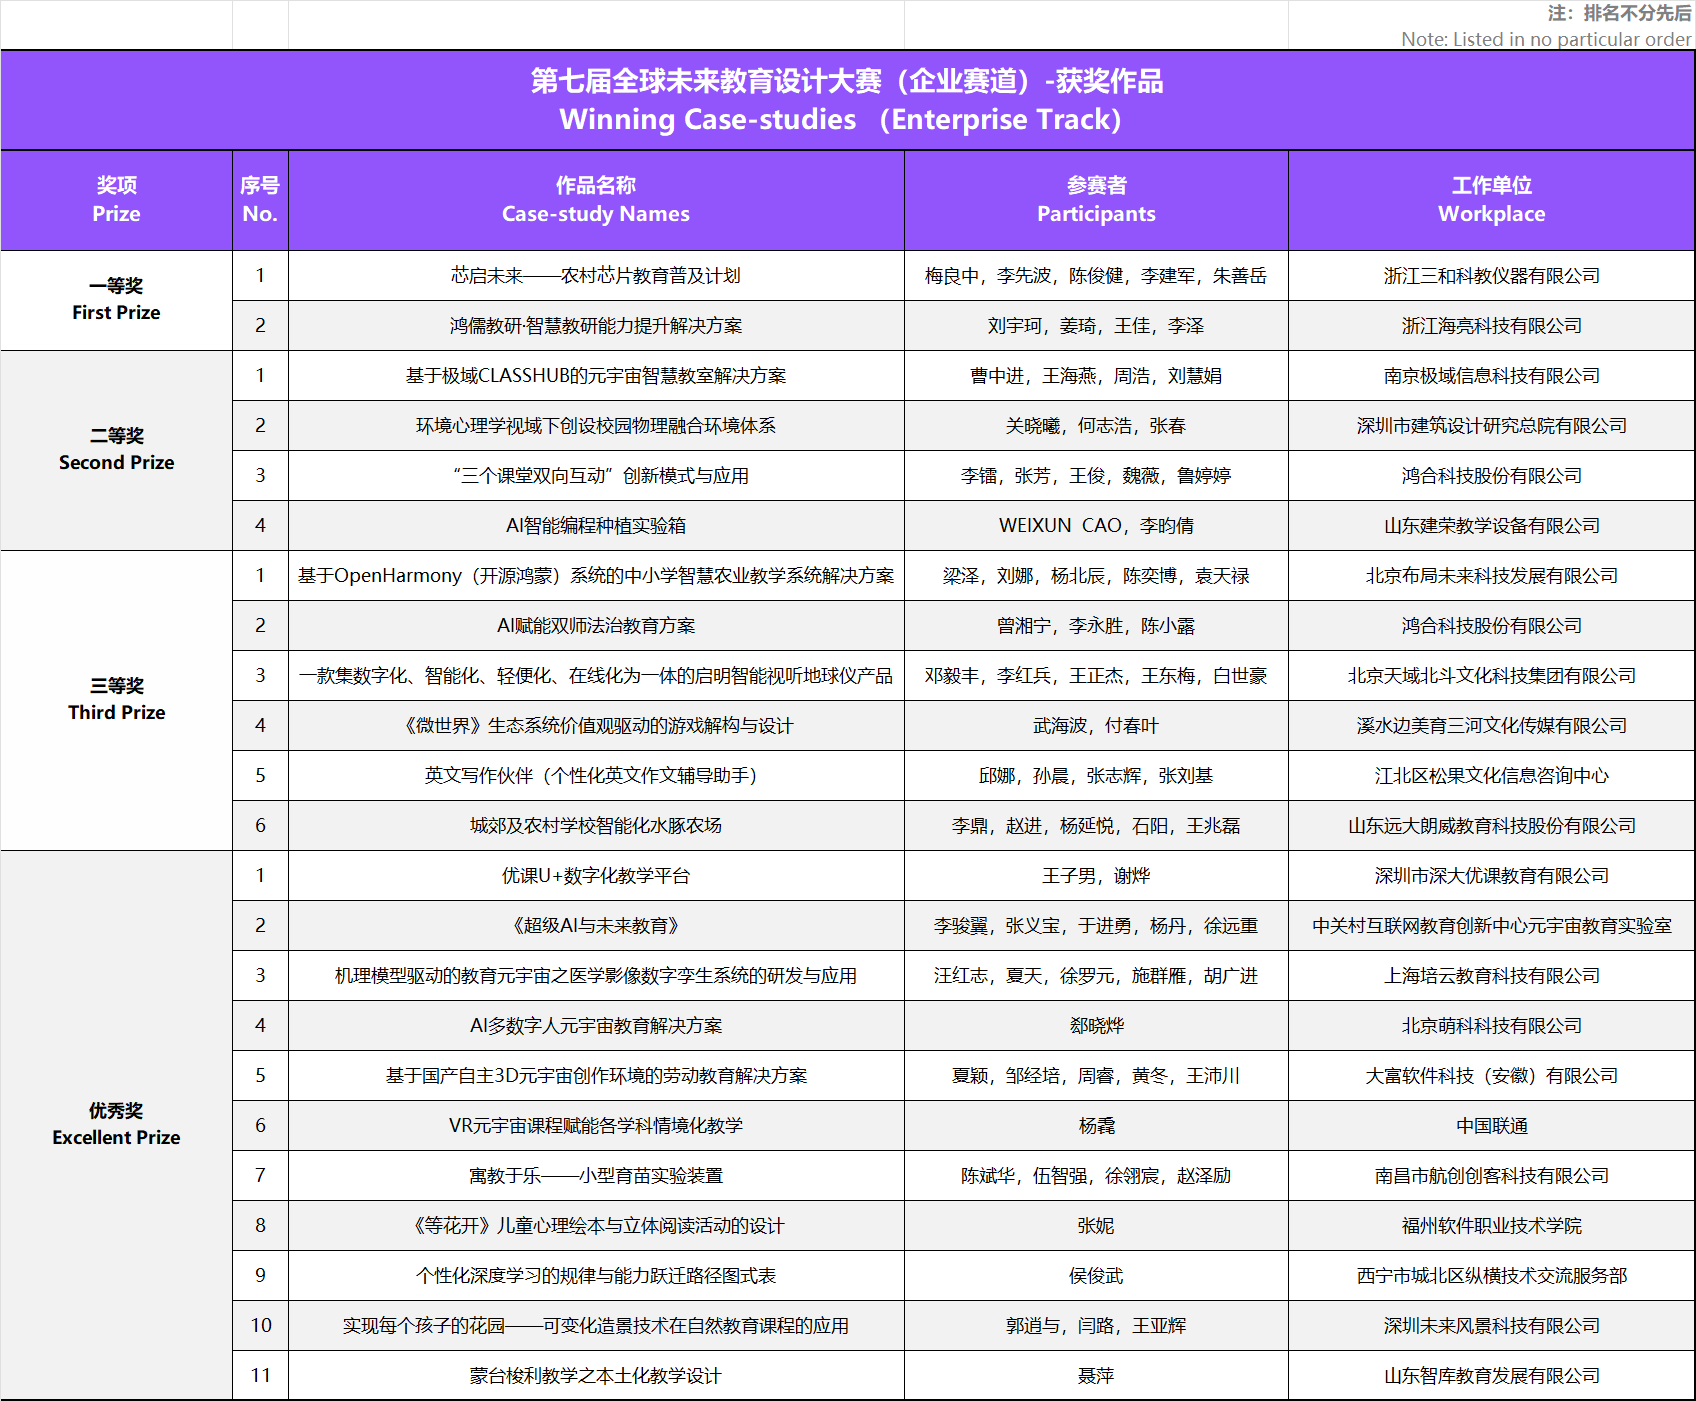Screen dimensions: 1696x1401
Task: Select the 'Prize' column header
Action: [x=116, y=200]
